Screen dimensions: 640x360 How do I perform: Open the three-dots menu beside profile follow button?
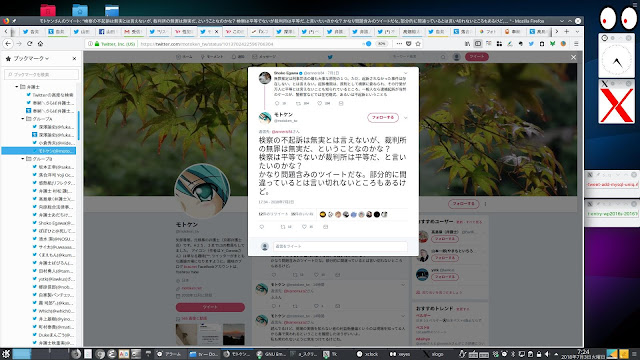pos(485,204)
